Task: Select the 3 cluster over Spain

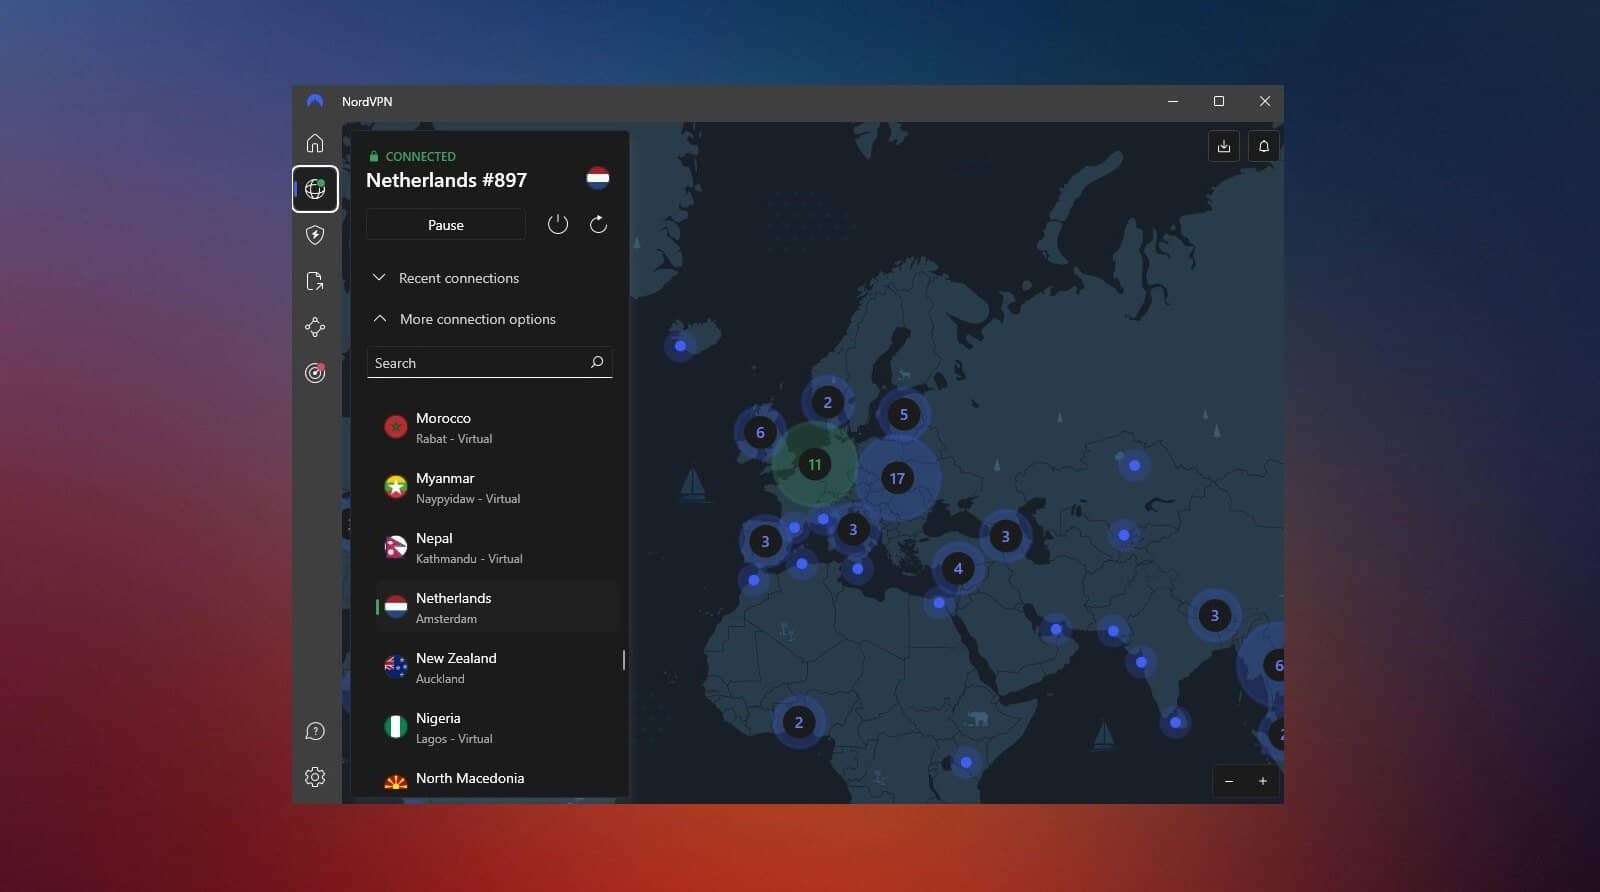Action: point(765,541)
